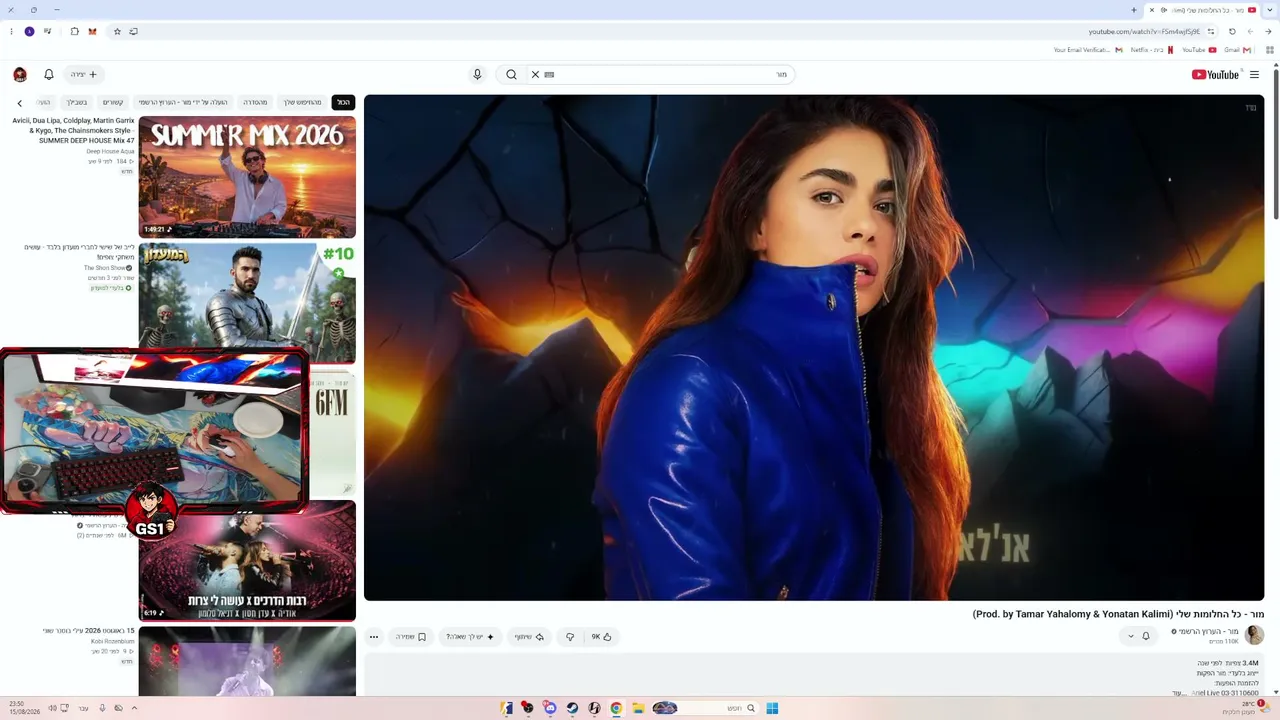
Task: Open the YouTube guide hamburger menu
Action: pyautogui.click(x=1254, y=74)
